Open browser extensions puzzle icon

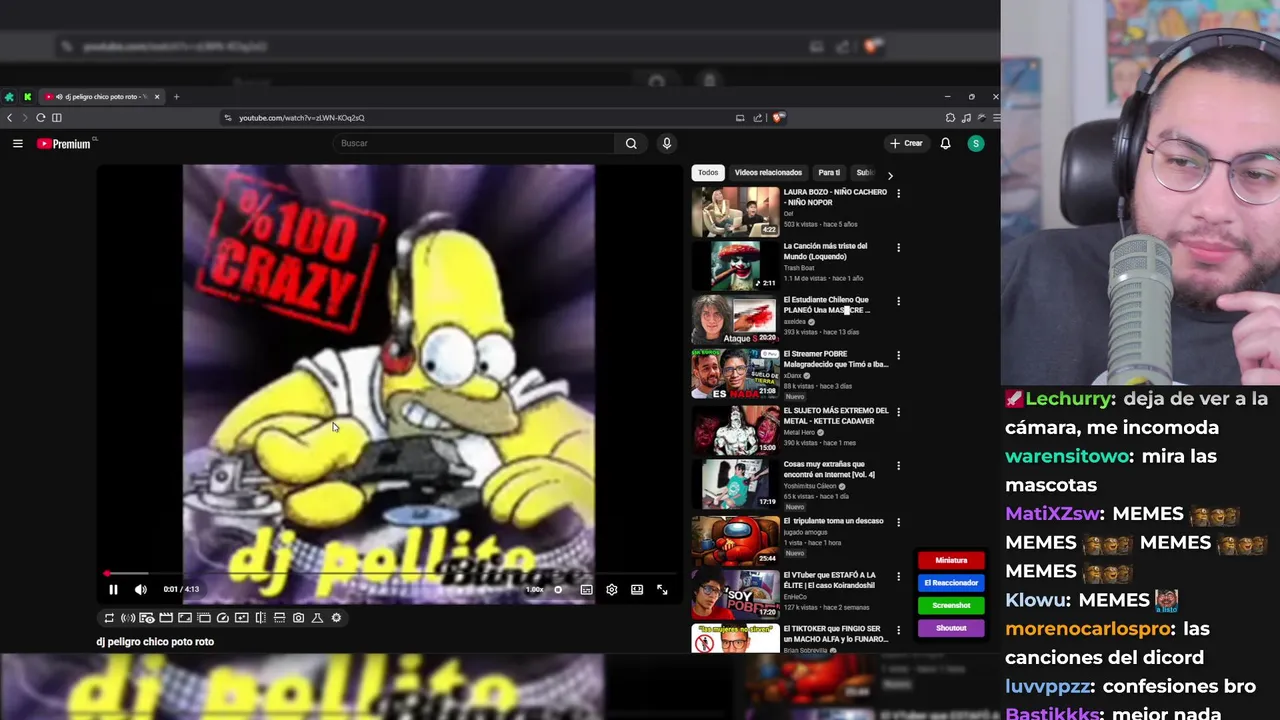pos(950,118)
